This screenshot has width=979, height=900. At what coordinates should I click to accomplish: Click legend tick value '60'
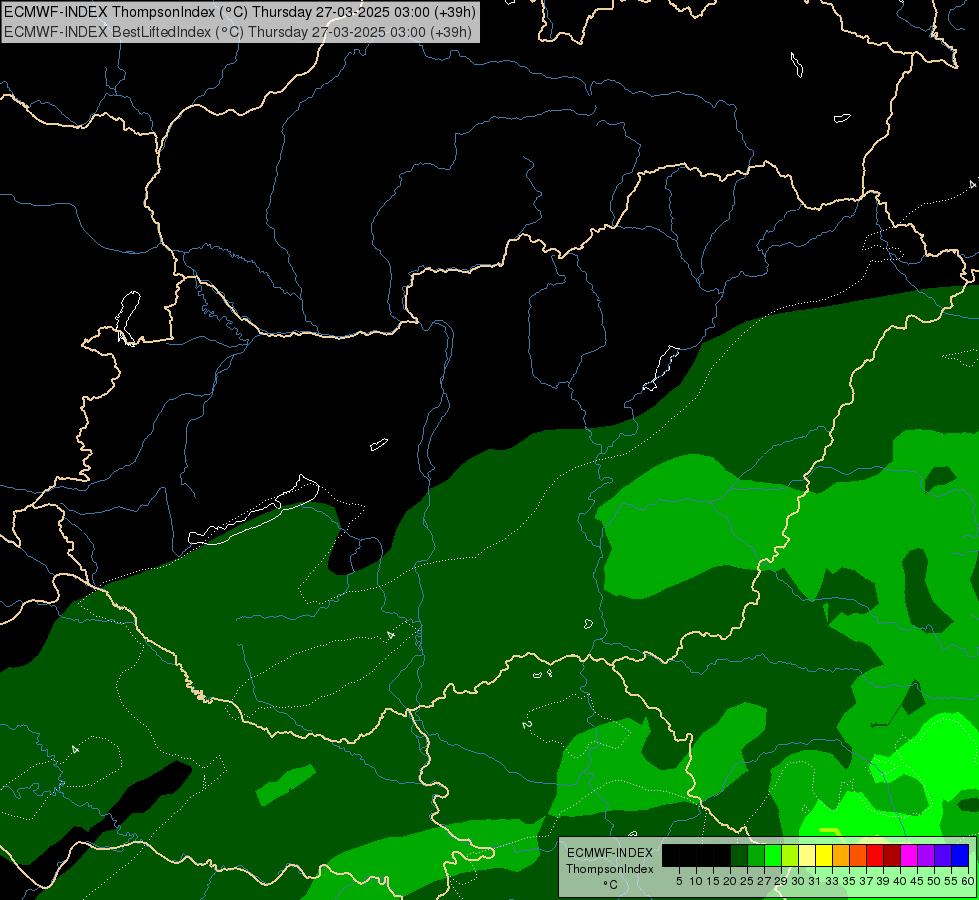coord(968,881)
